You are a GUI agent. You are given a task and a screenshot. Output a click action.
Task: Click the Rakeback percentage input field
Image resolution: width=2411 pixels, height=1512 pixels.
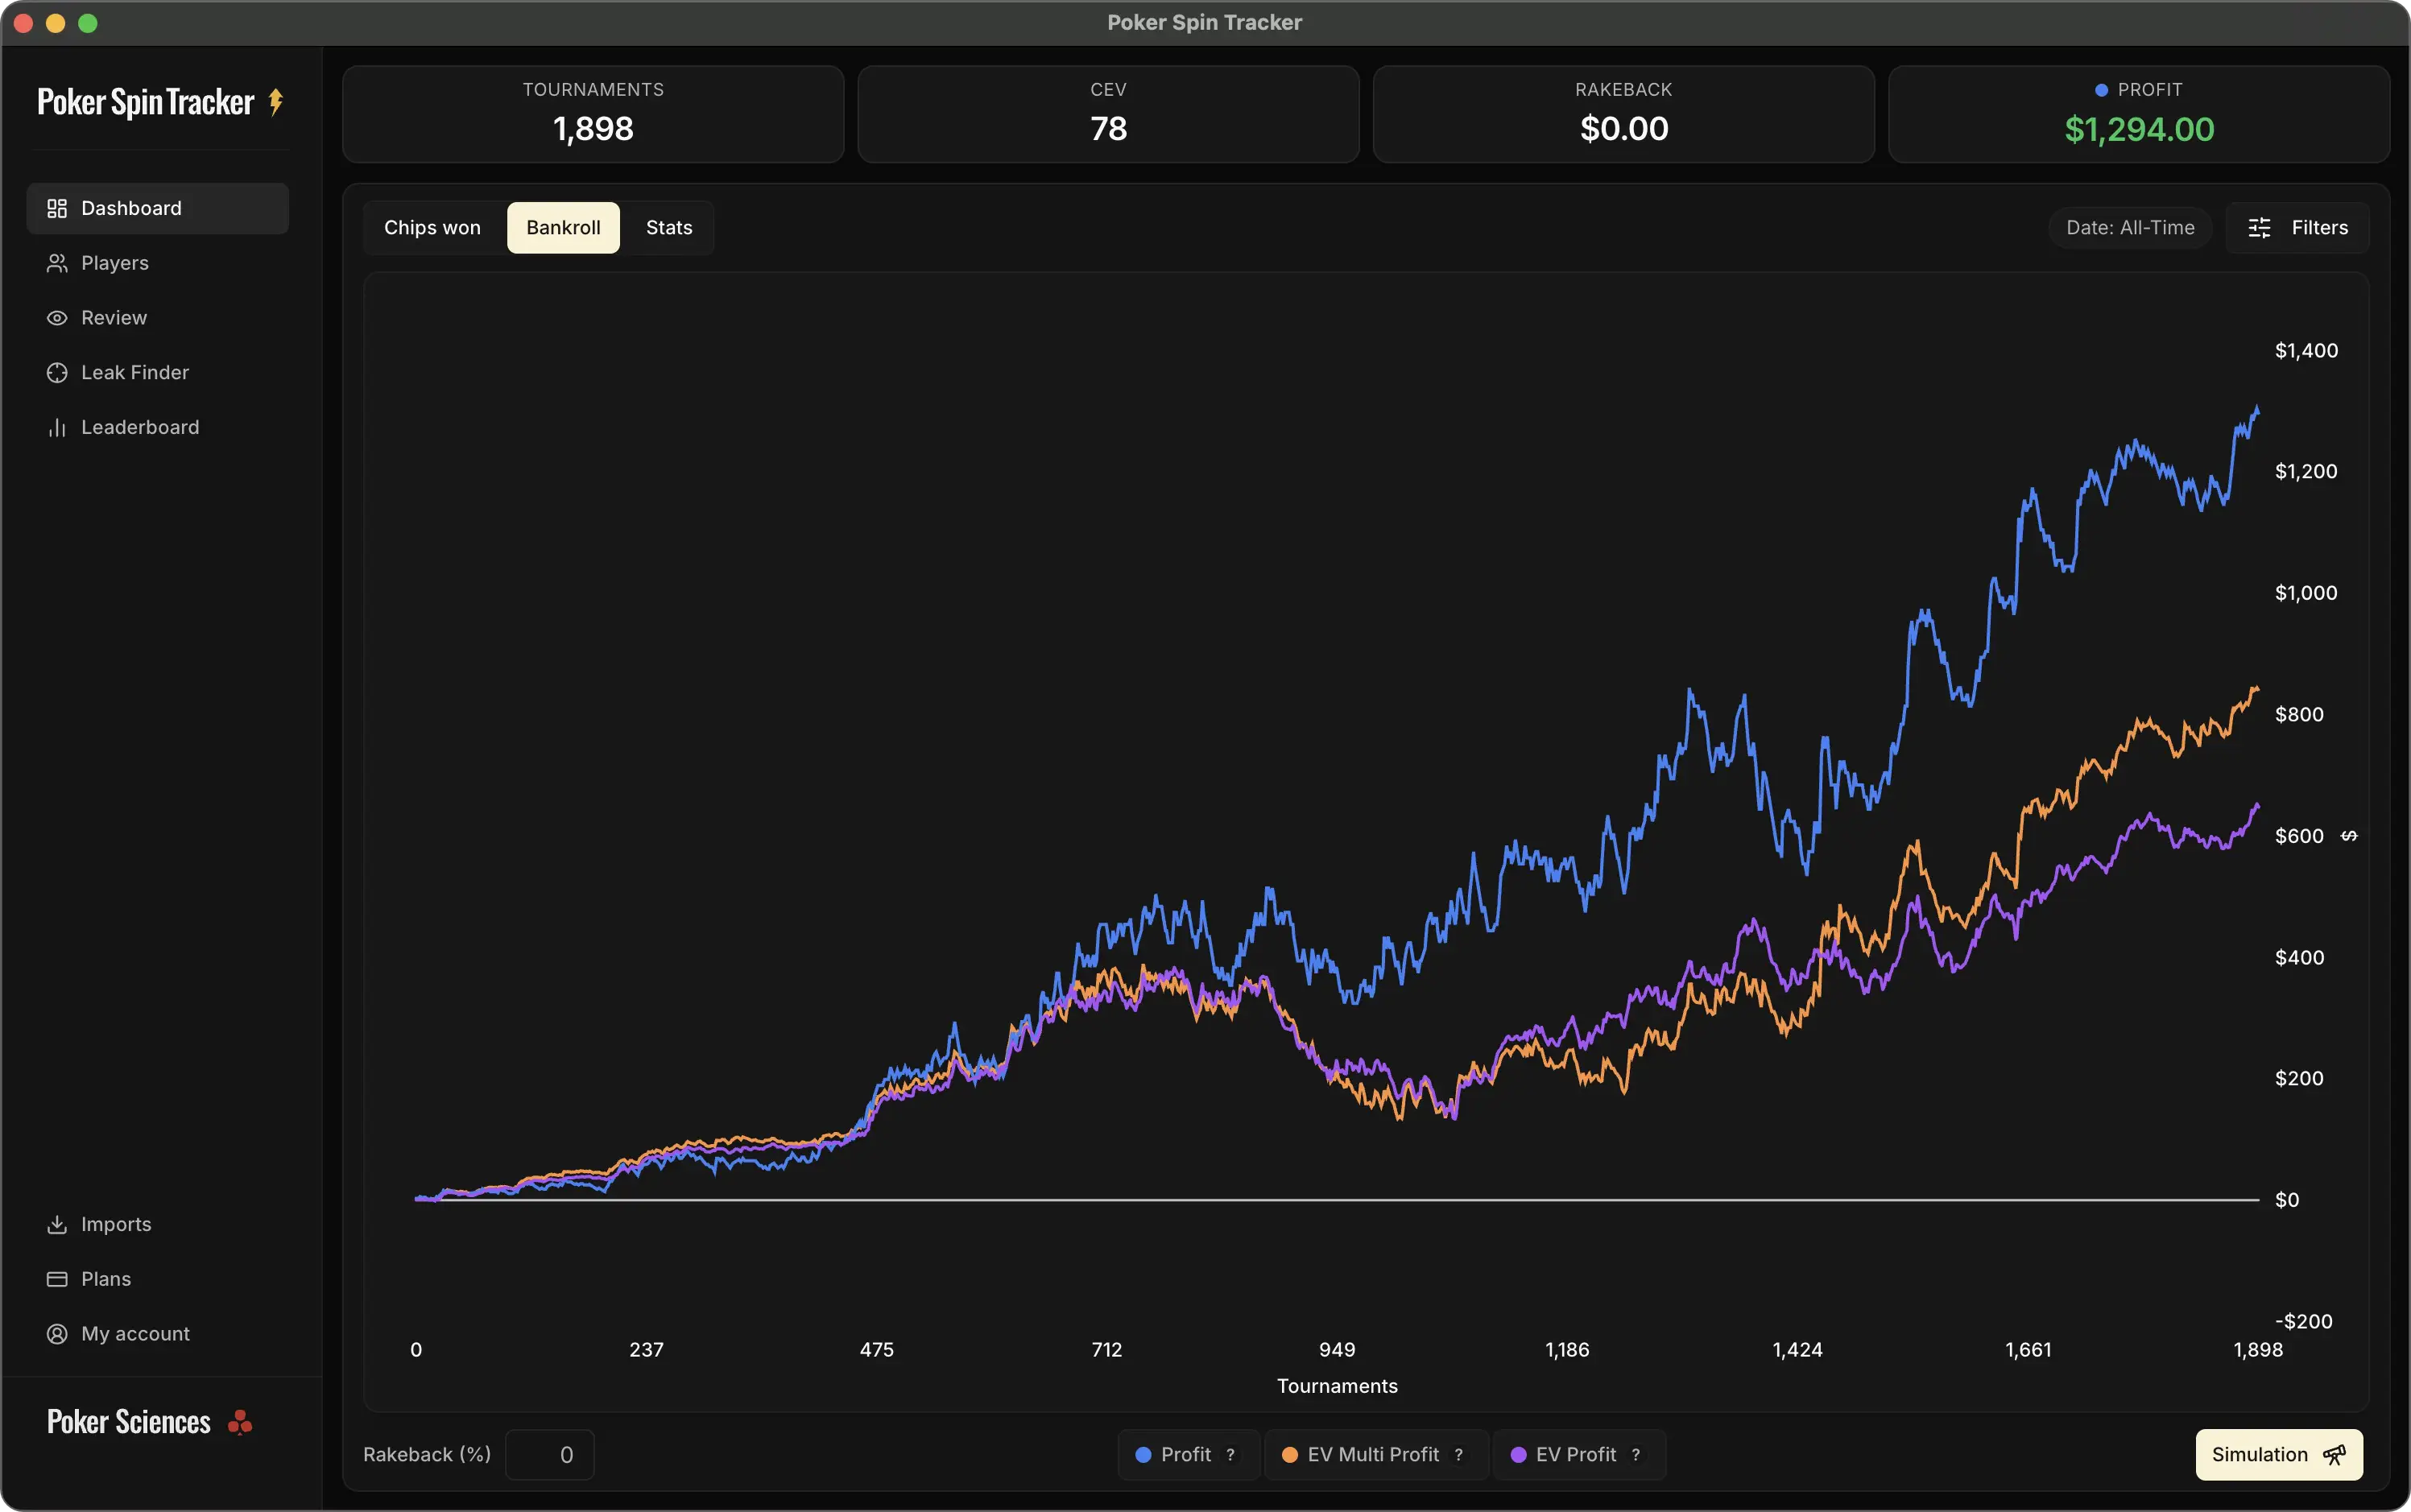550,1455
